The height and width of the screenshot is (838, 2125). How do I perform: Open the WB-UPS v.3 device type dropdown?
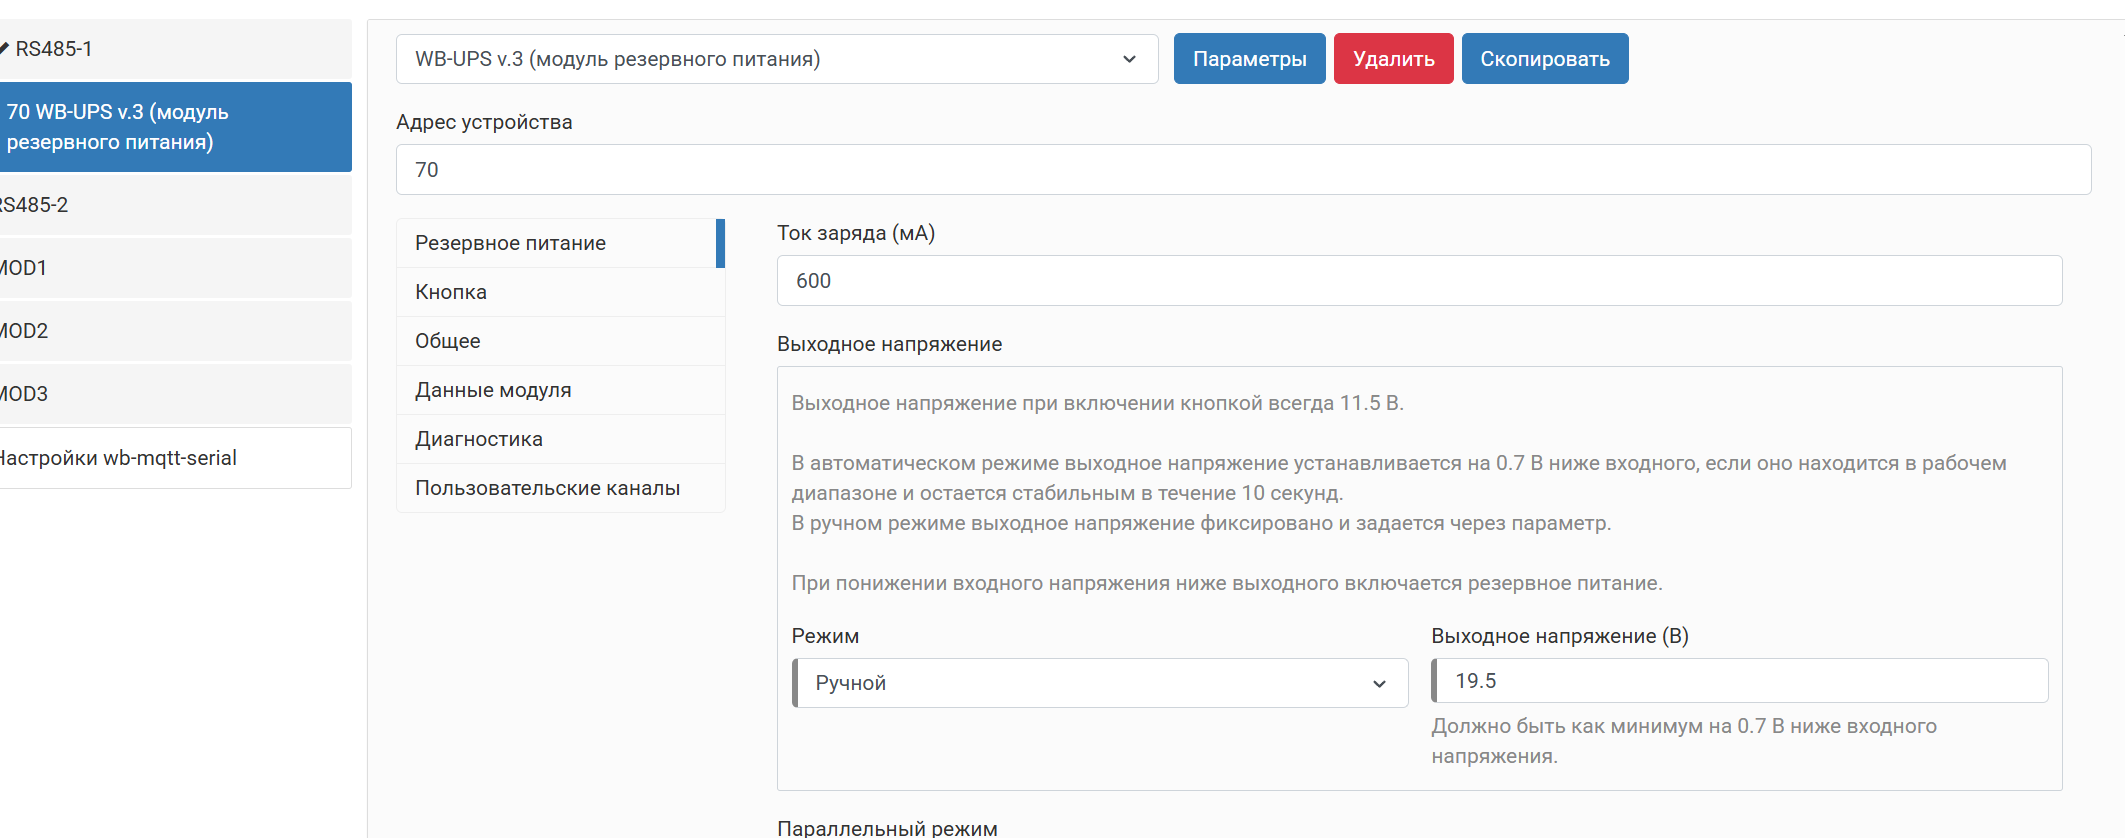pos(776,59)
